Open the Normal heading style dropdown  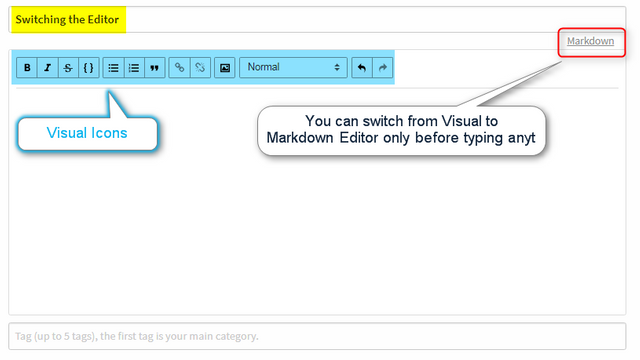click(293, 68)
